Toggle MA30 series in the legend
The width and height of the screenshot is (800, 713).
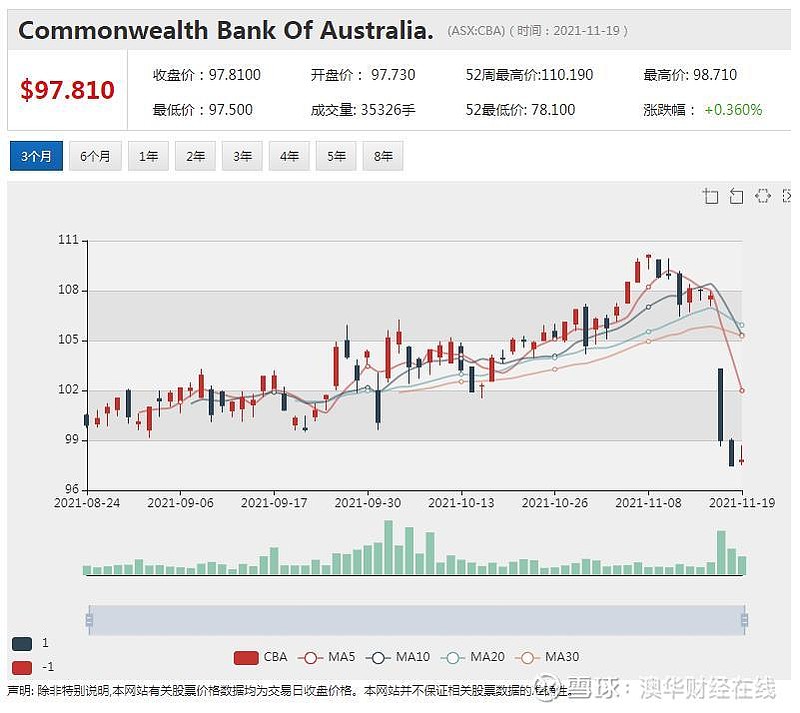tap(547, 657)
